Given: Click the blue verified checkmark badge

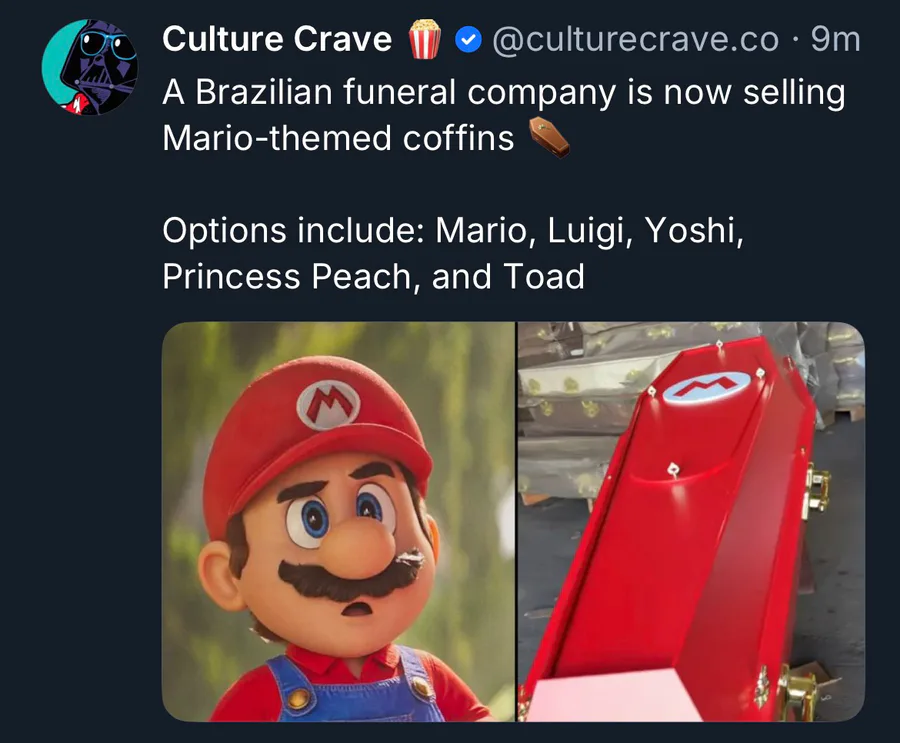Looking at the screenshot, I should pyautogui.click(x=467, y=40).
